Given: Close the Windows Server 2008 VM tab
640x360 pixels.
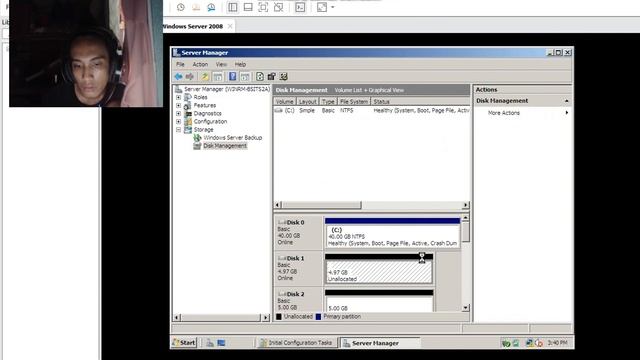Looking at the screenshot, I should tap(230, 26).
